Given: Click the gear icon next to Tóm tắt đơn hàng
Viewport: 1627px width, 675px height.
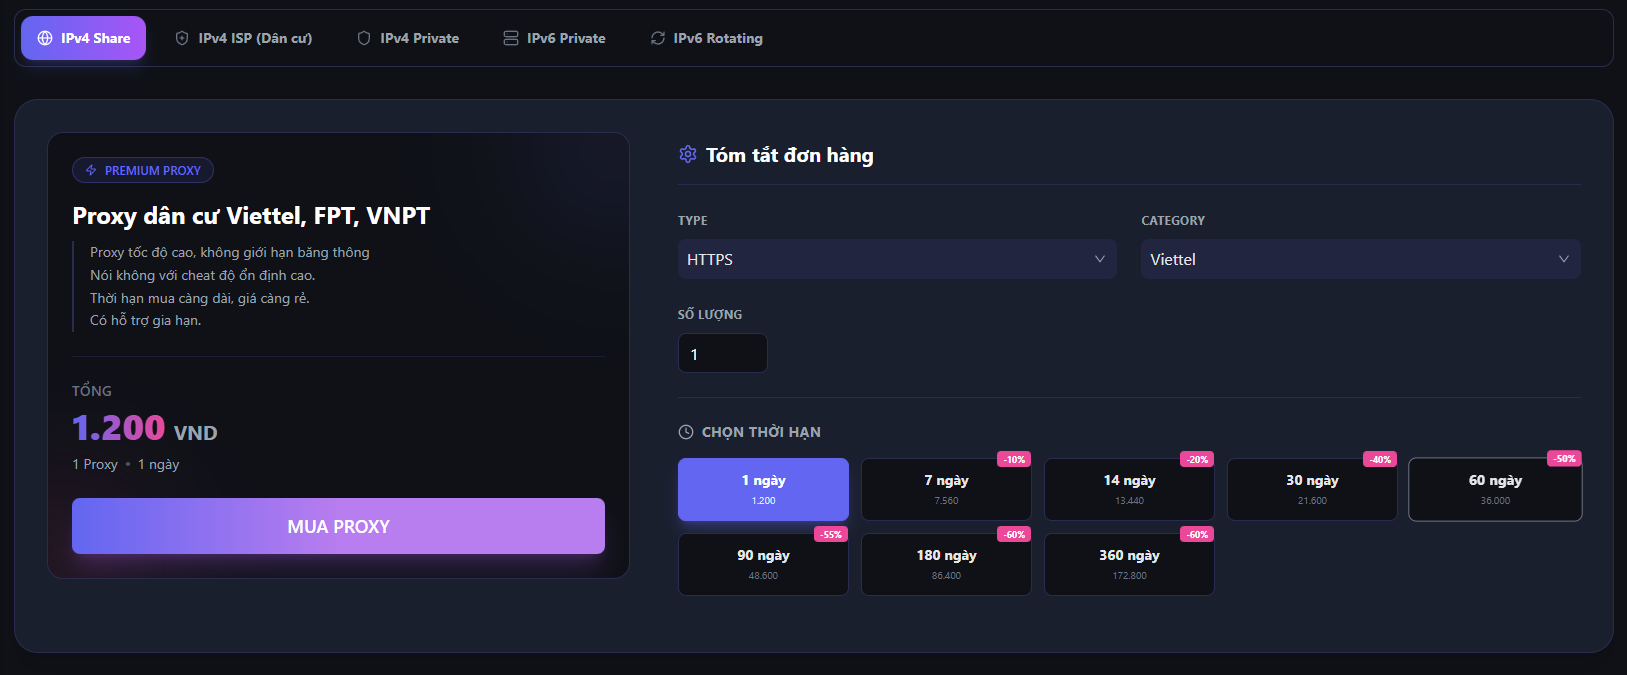Looking at the screenshot, I should coord(688,154).
